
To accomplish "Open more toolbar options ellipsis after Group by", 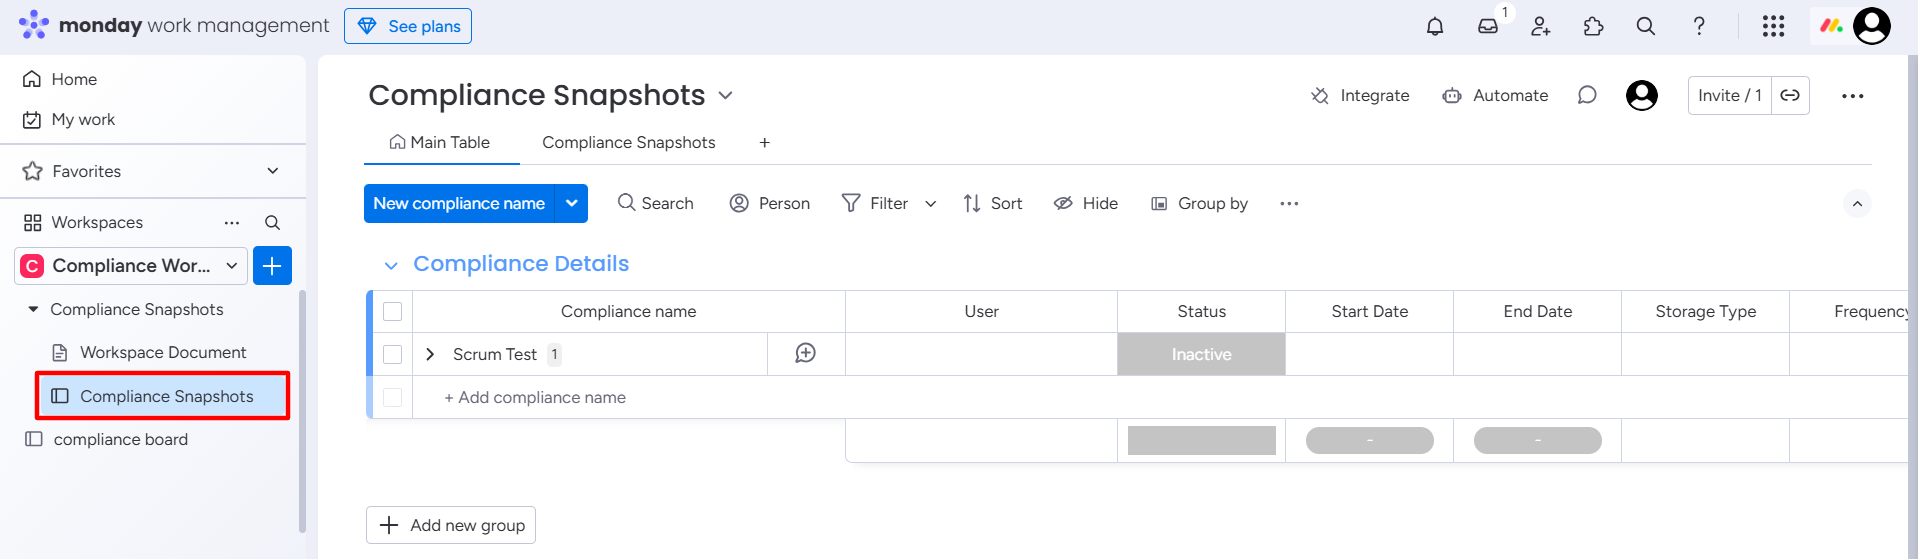I will [1289, 204].
